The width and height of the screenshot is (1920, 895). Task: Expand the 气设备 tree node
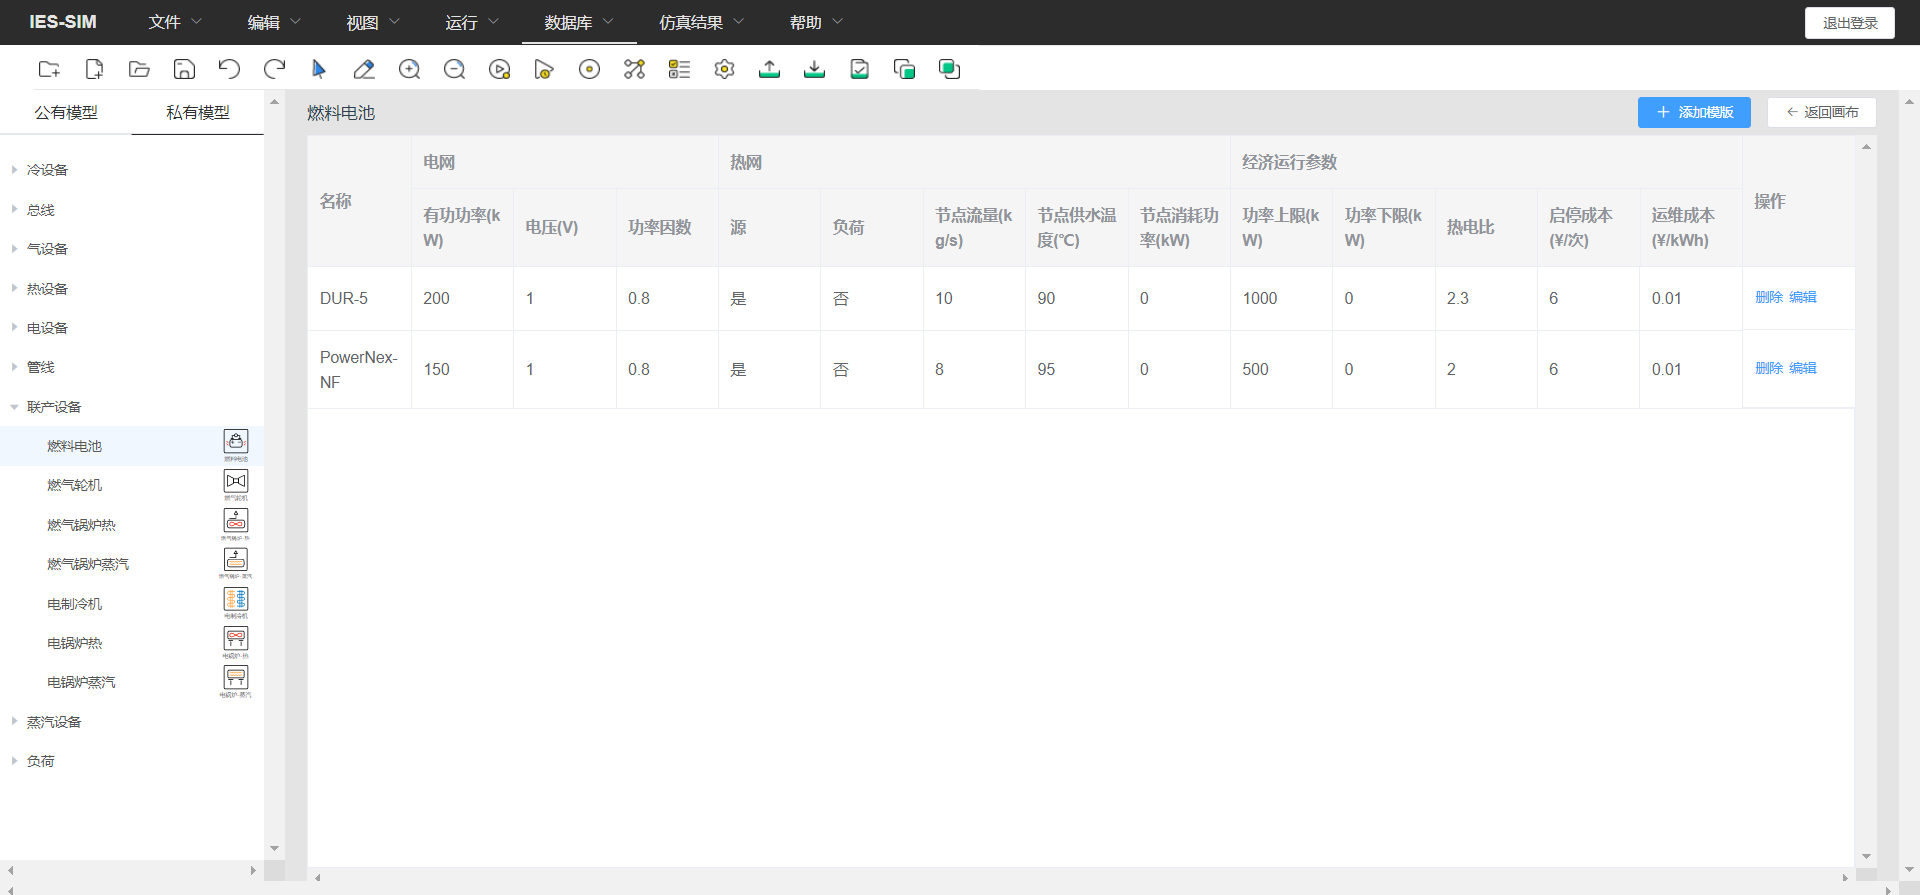15,249
